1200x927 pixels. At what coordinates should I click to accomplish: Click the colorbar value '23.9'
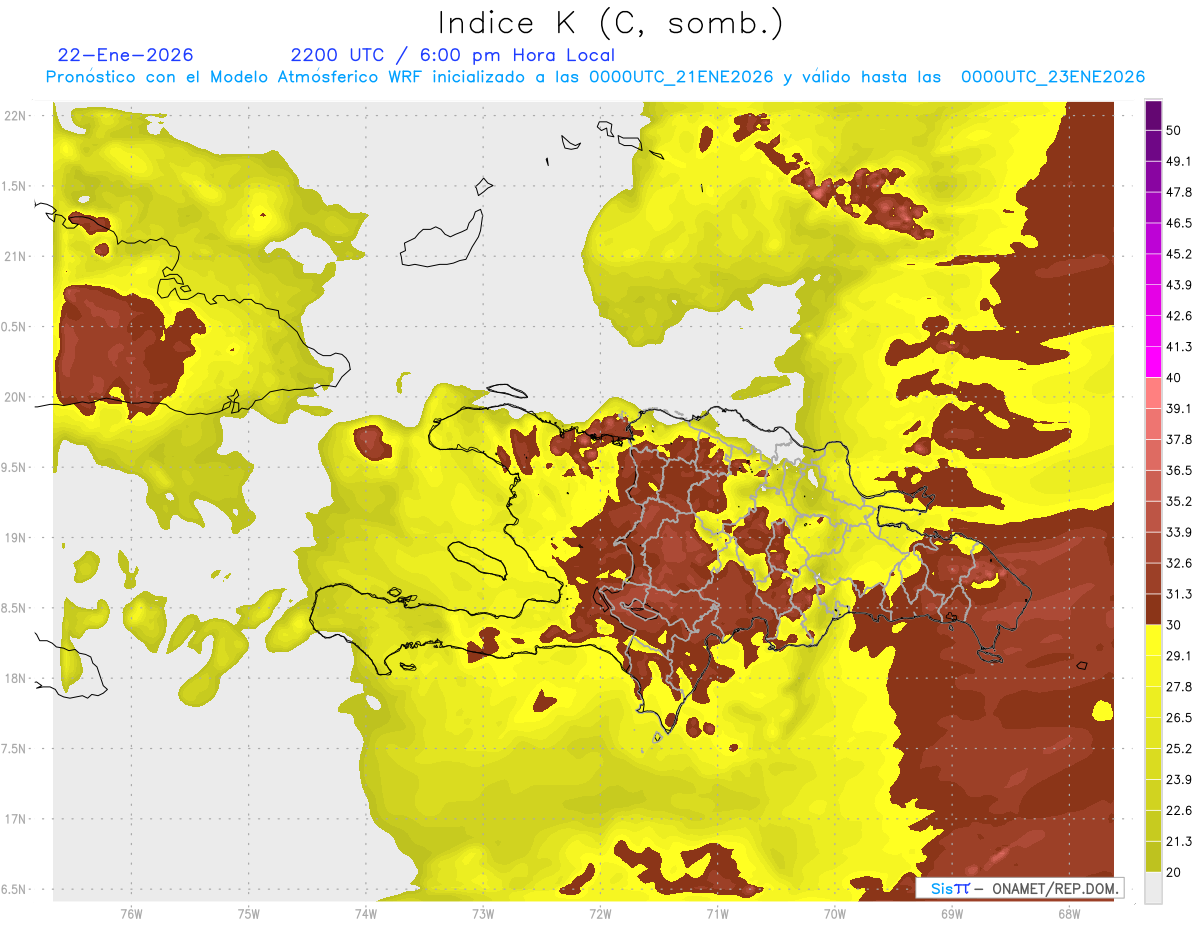1179,779
